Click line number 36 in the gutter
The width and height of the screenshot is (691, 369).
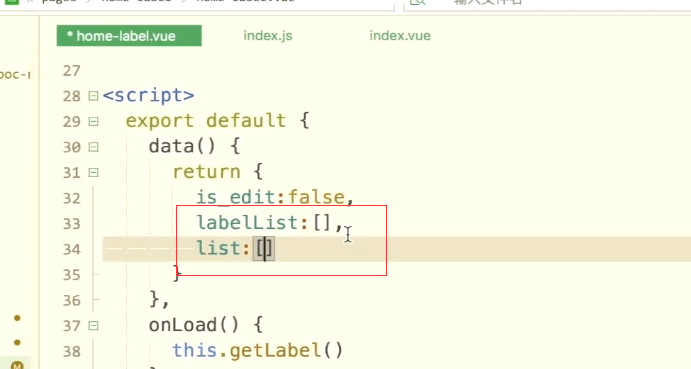pos(71,301)
